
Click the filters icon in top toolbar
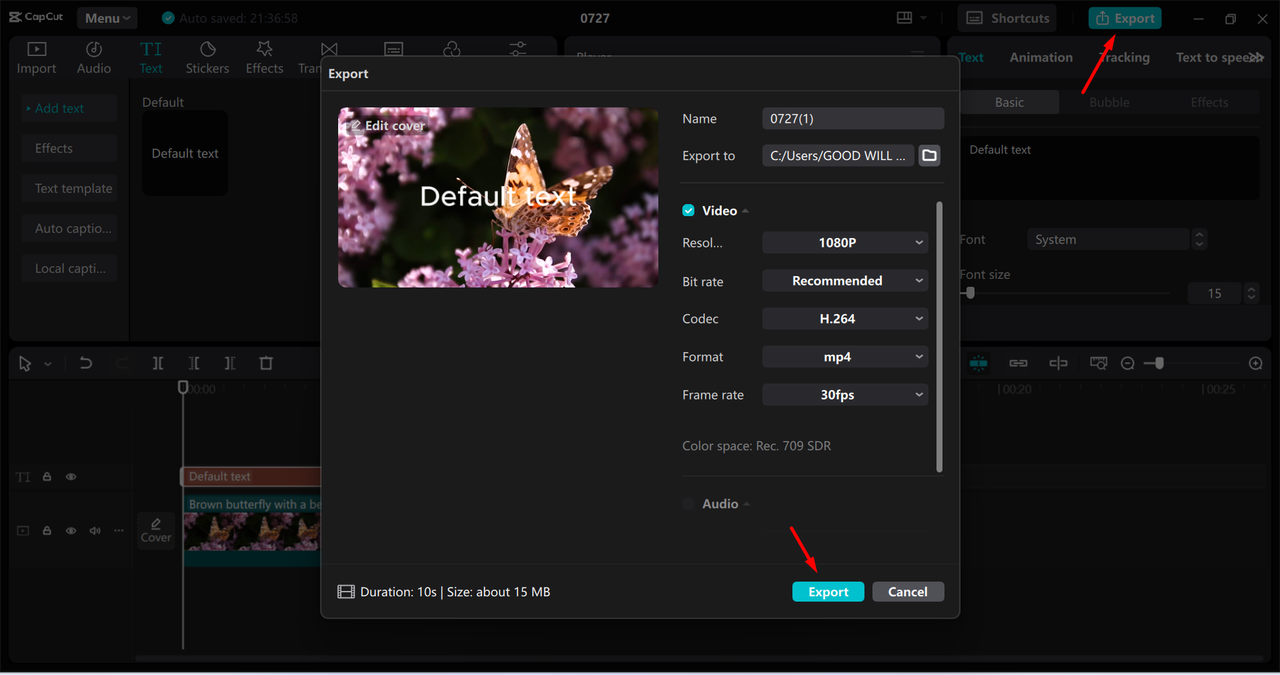pos(452,50)
